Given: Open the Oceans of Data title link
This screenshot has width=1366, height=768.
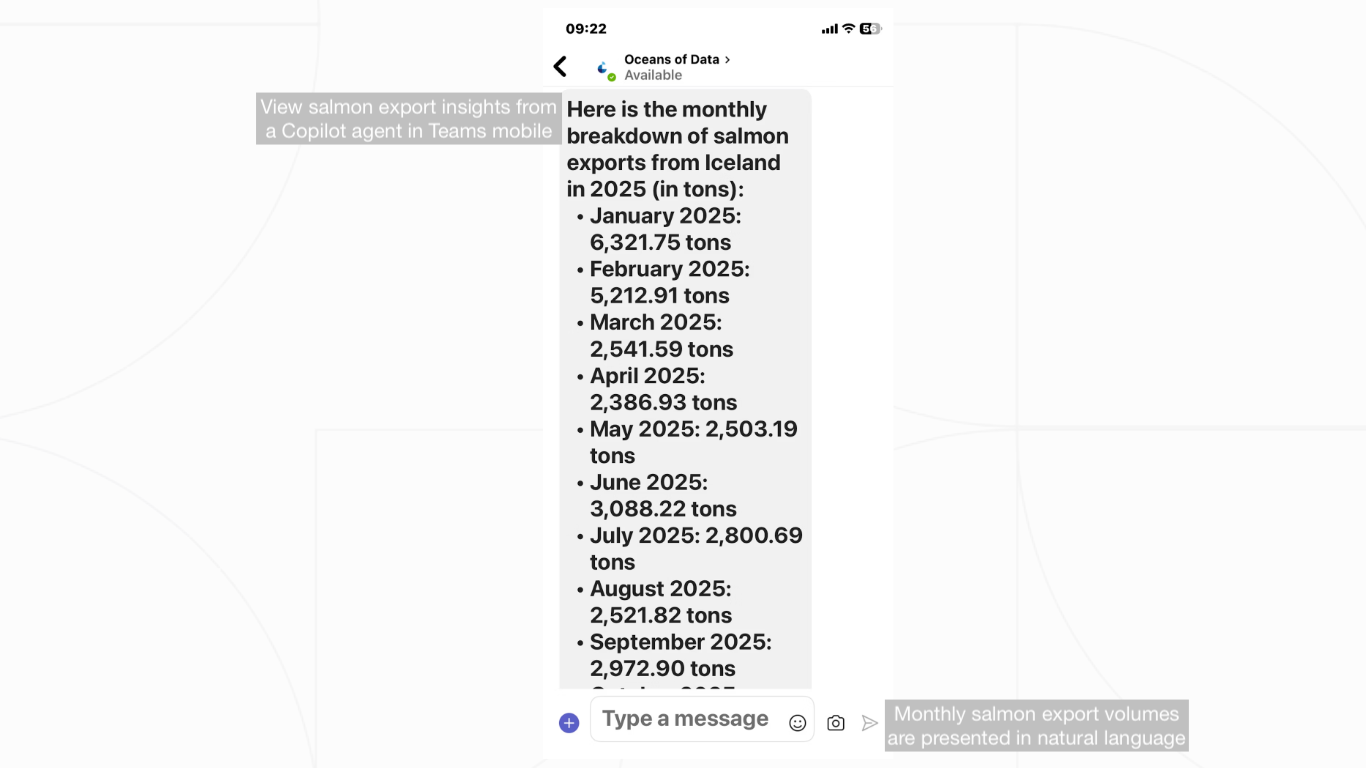Looking at the screenshot, I should [672, 60].
